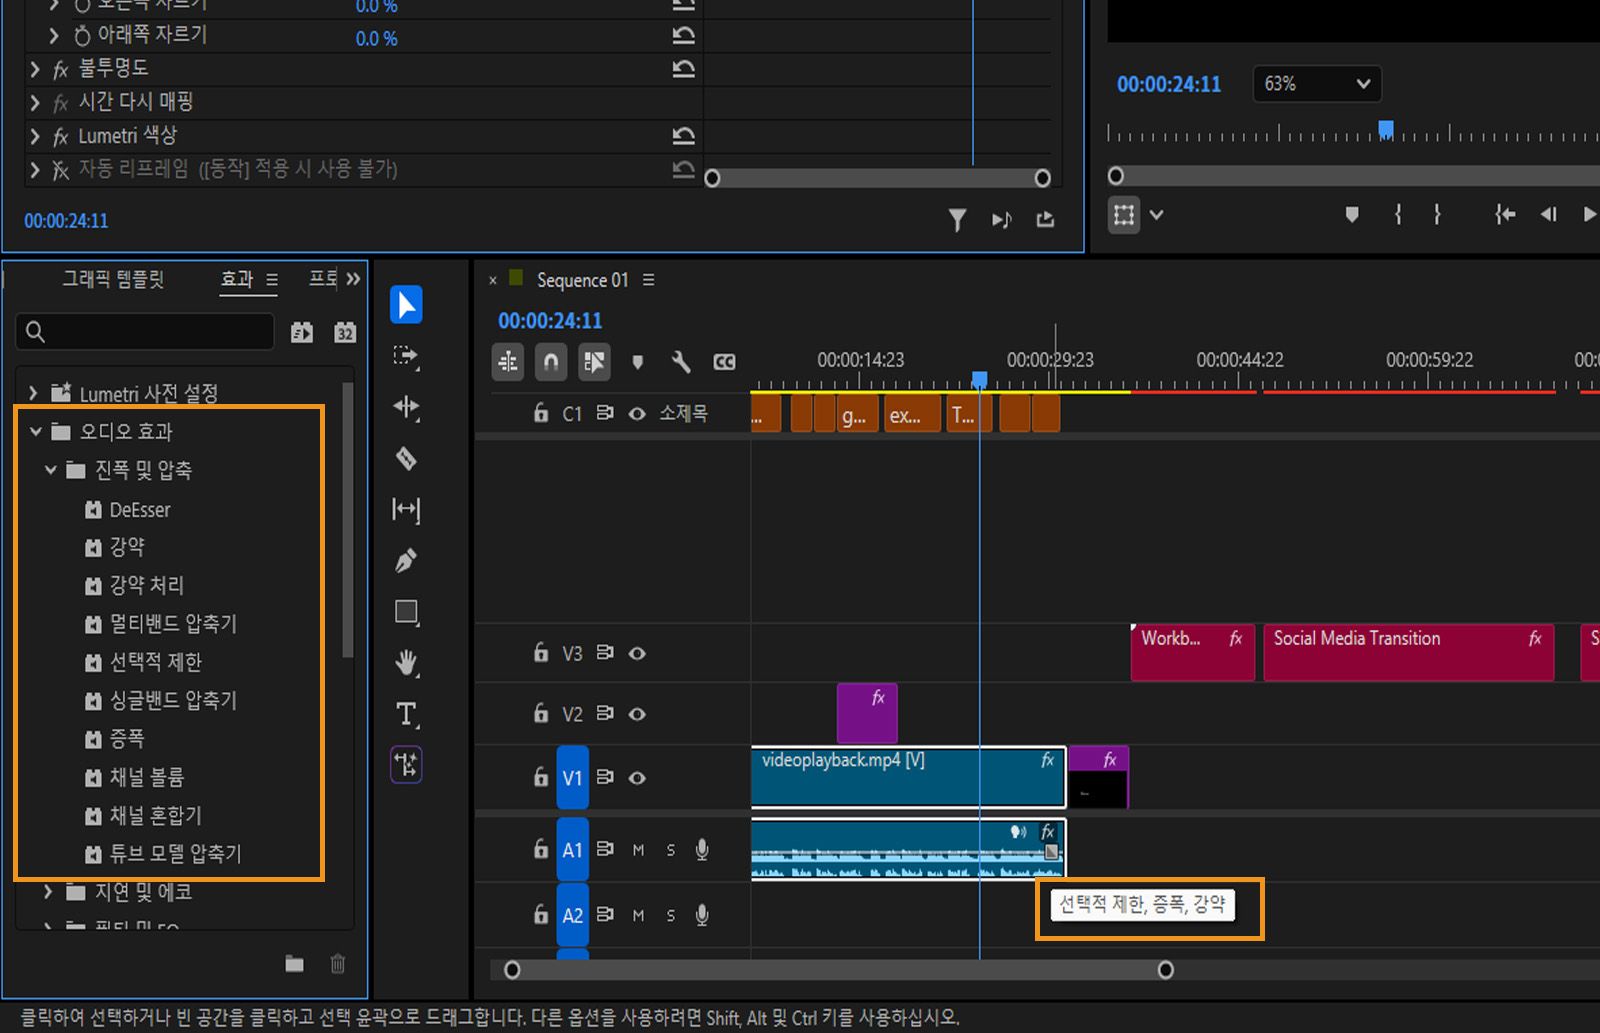Viewport: 1600px width, 1033px height.
Task: Select the 멀티밴드 압축기 effect
Action: [172, 624]
